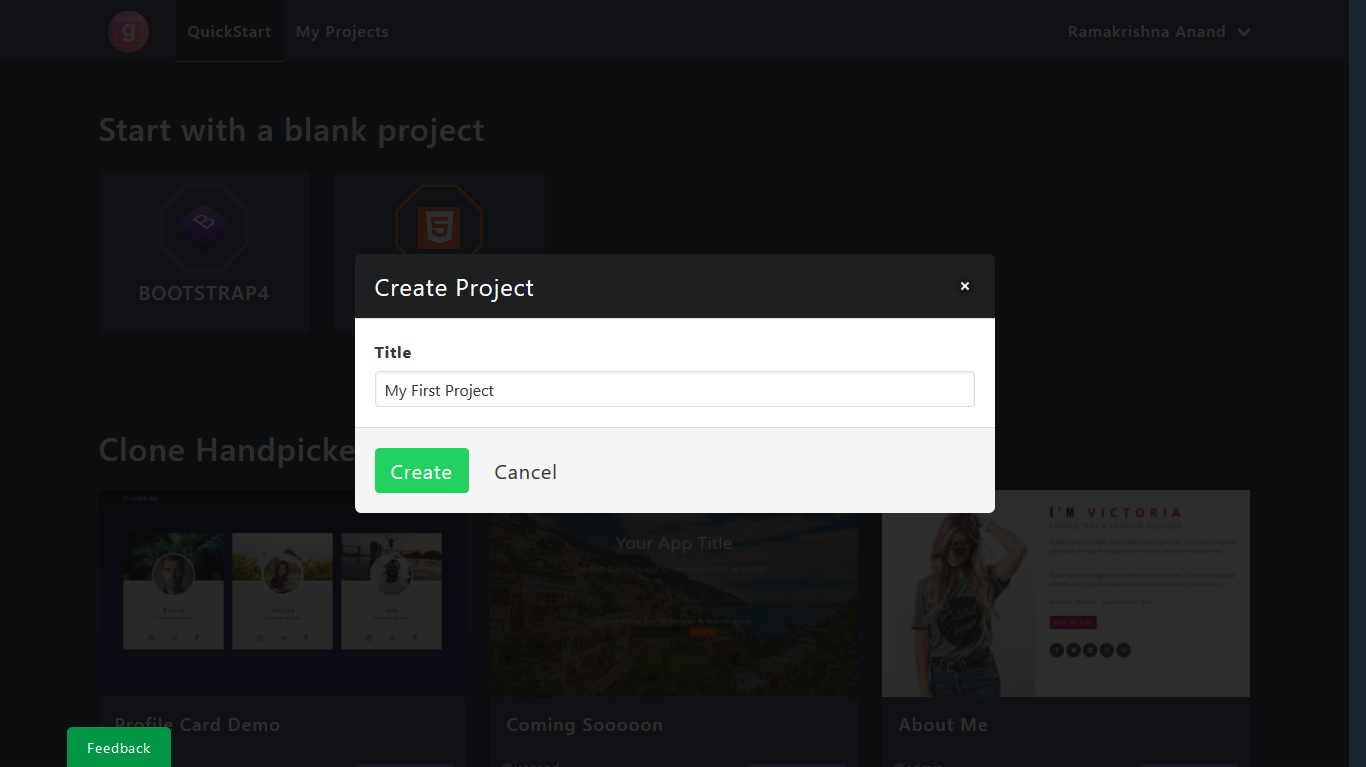Viewport: 1366px width, 767px height.
Task: Open the Profile Card Demo template thumbnail
Action: click(282, 592)
